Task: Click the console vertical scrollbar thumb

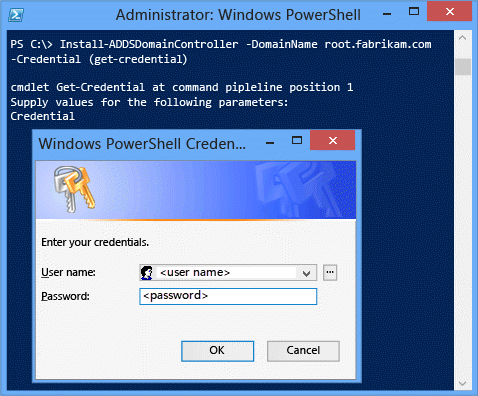Action: coord(463,66)
